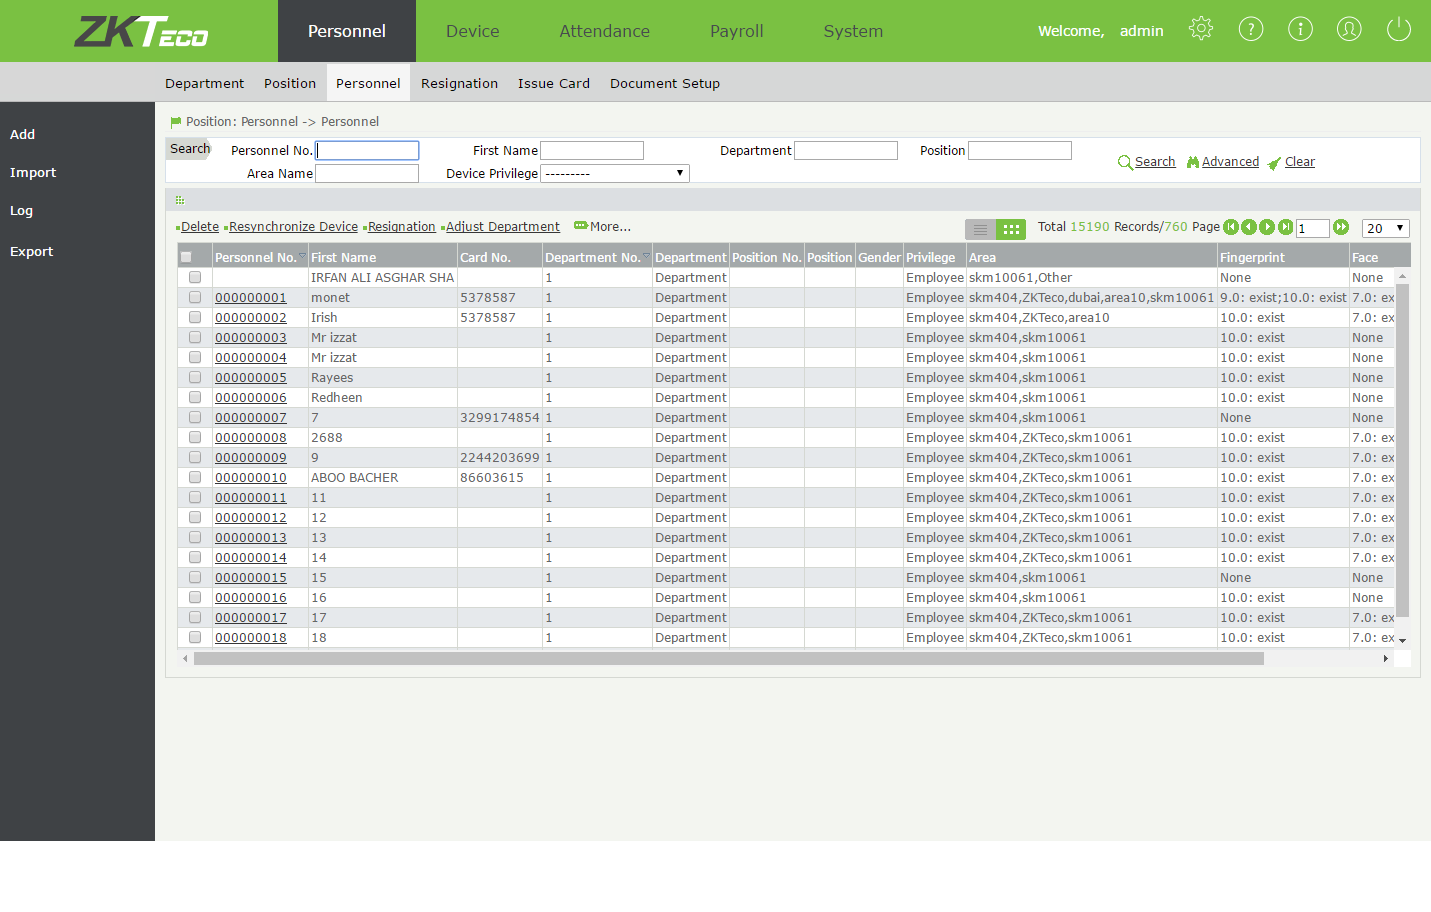
Task: Open the Device Privilege dropdown
Action: click(614, 173)
